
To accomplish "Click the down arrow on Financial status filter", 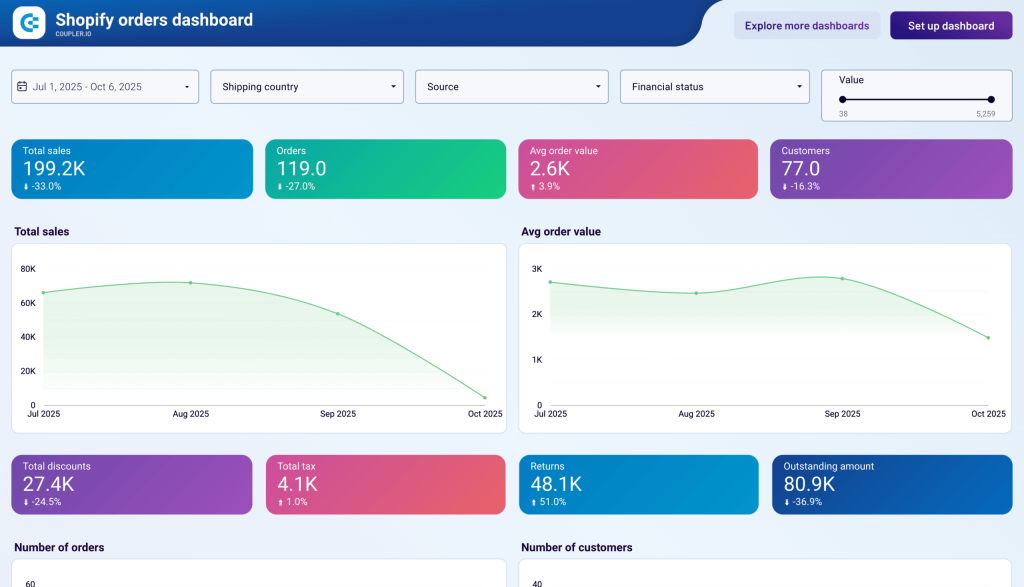I will [x=798, y=87].
